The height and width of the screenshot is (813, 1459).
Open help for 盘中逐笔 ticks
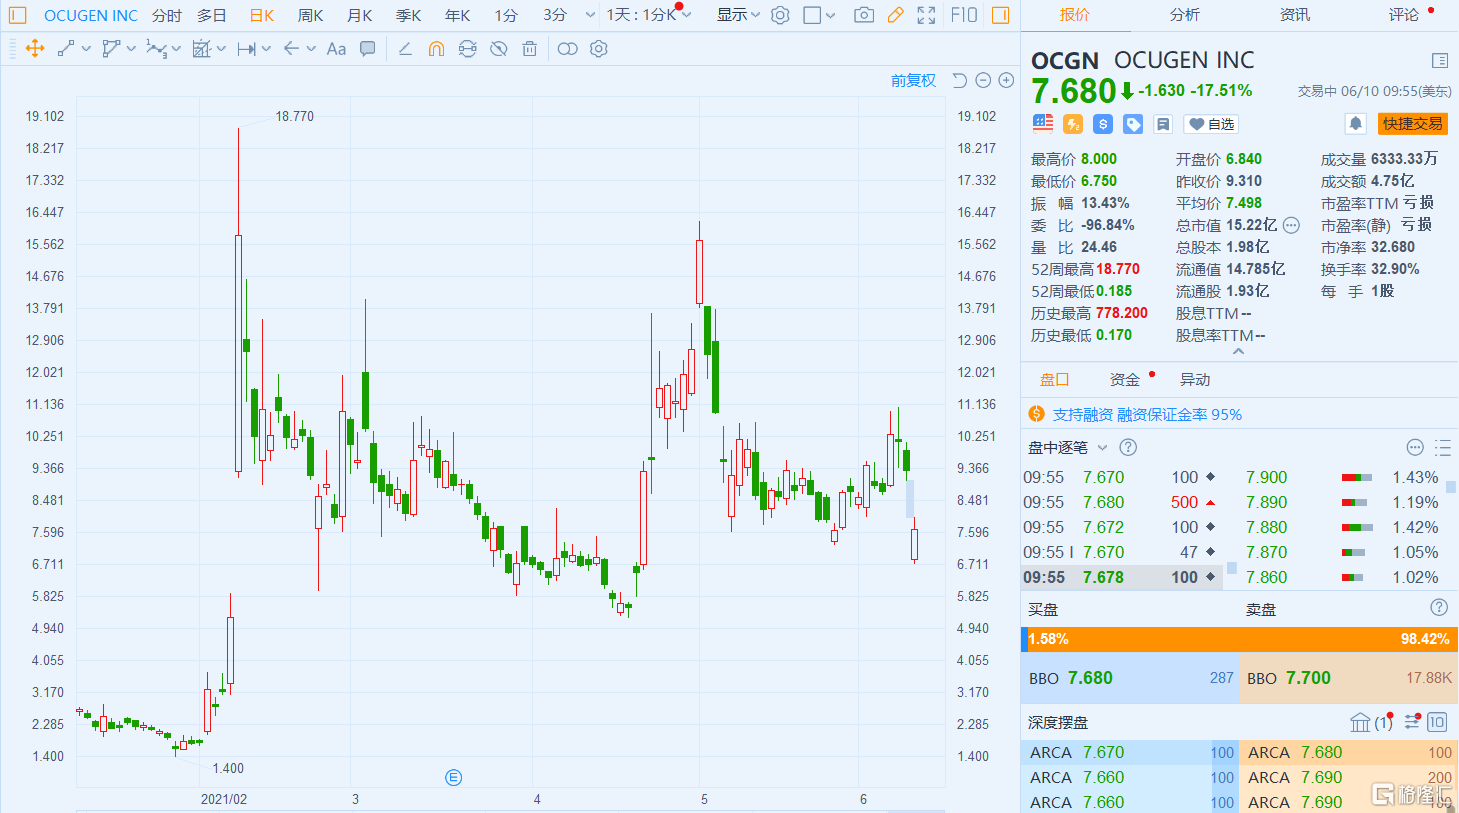click(x=1128, y=447)
